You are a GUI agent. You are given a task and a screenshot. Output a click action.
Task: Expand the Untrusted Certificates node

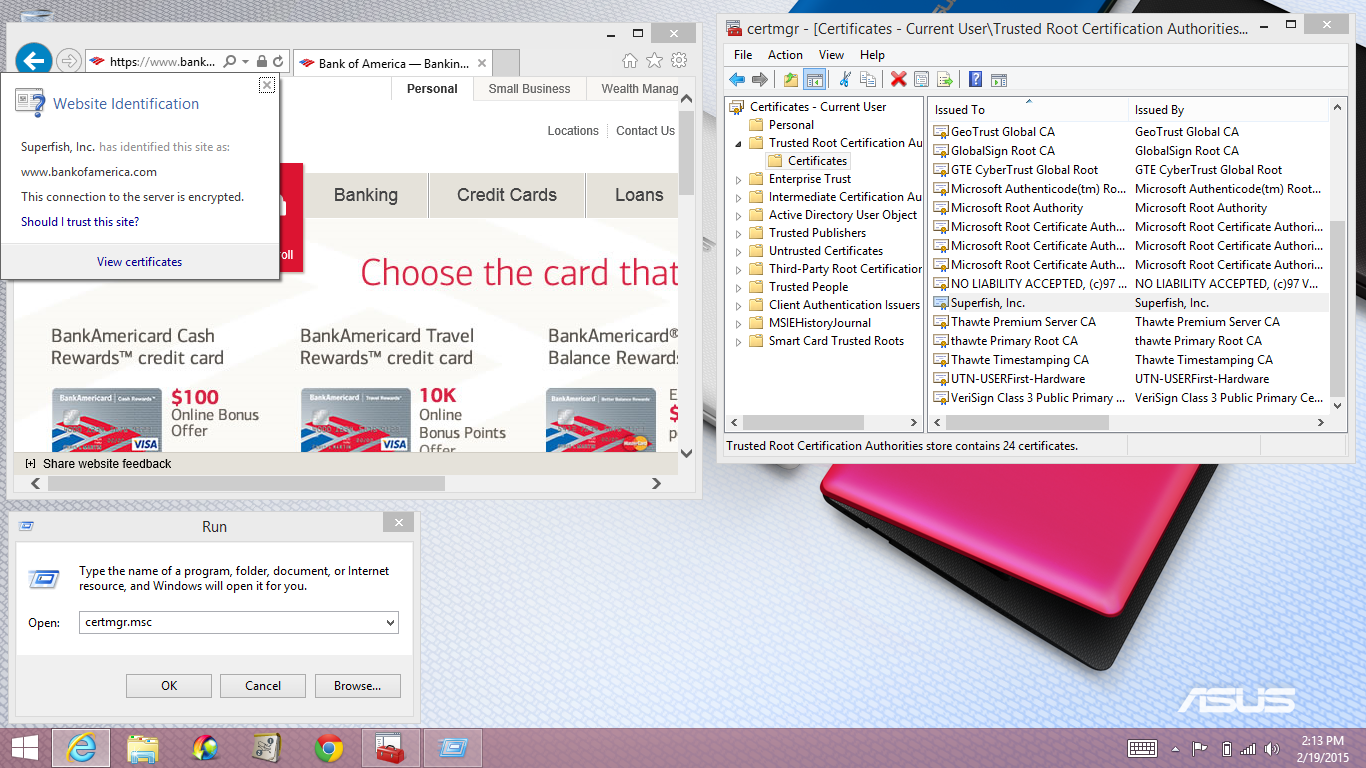coord(739,251)
